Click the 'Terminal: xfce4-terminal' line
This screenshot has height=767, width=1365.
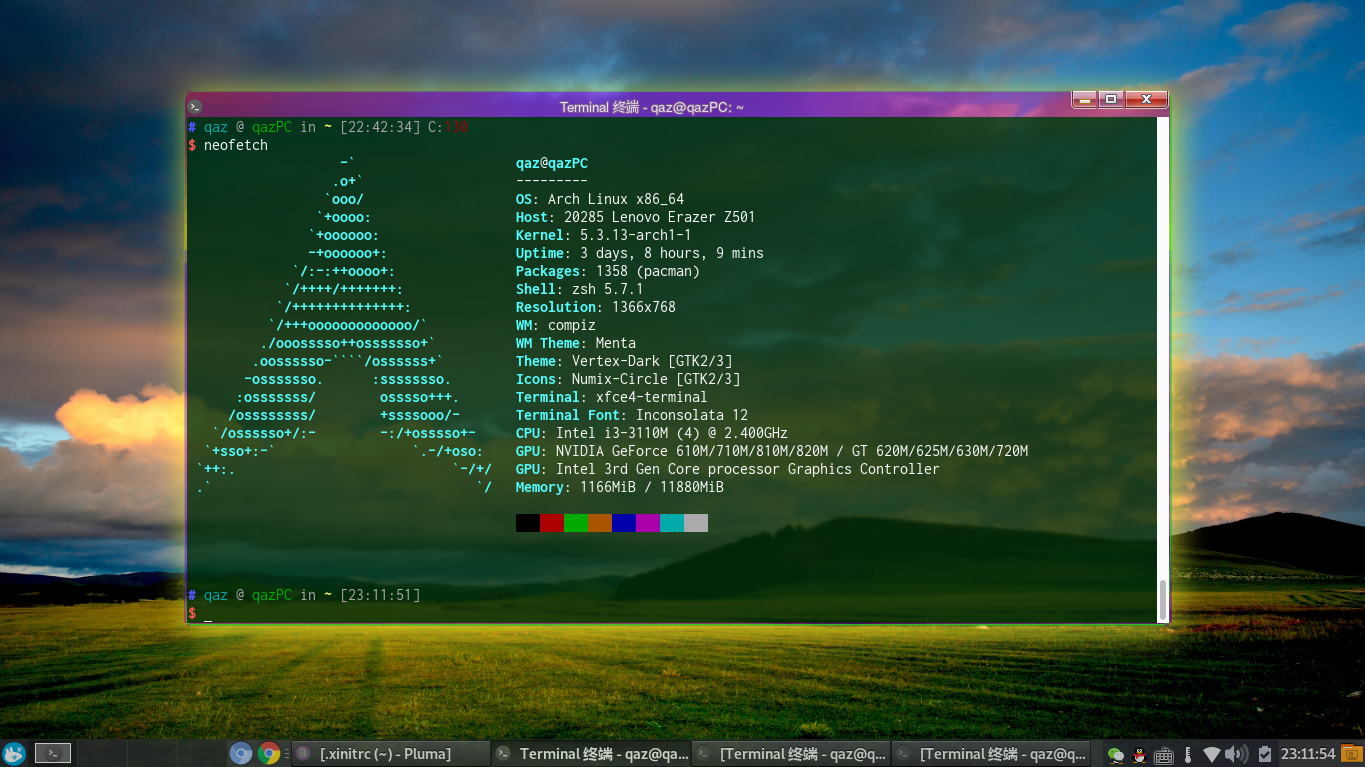coord(612,397)
